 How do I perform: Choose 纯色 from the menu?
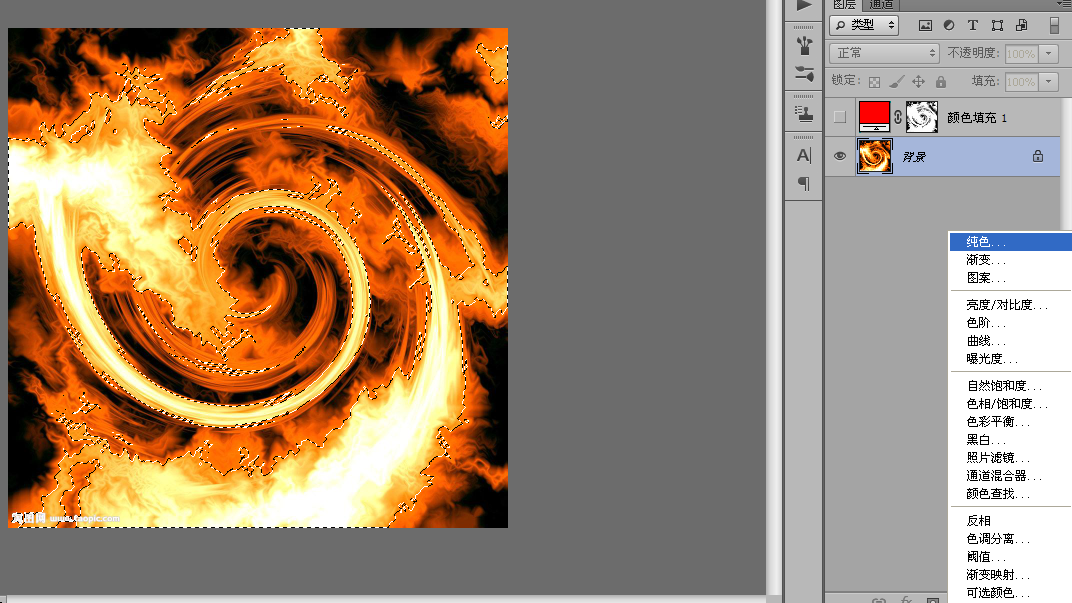coord(1010,242)
